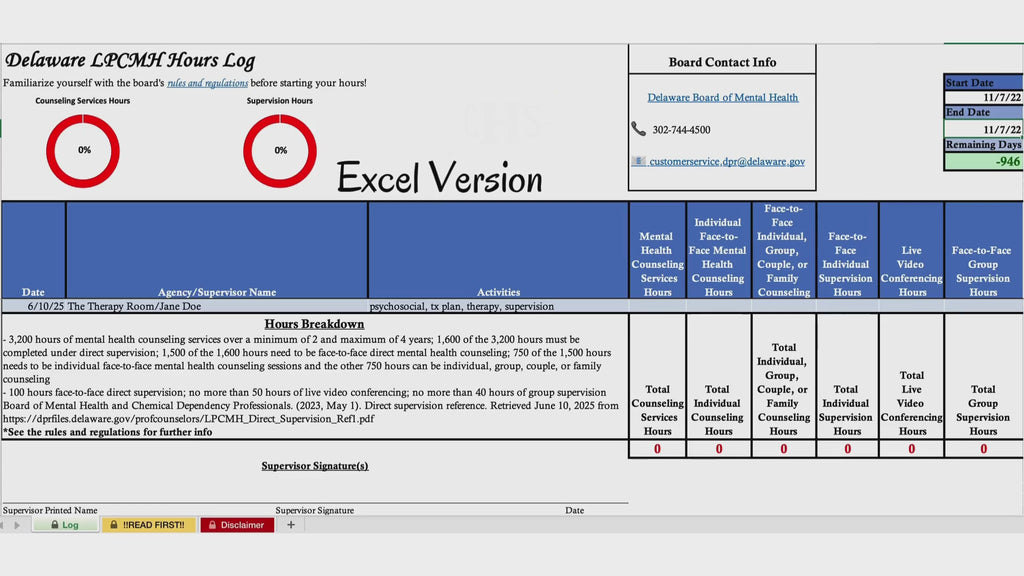1024x576 pixels.
Task: Select the Remaining Days value -946
Action: point(984,161)
